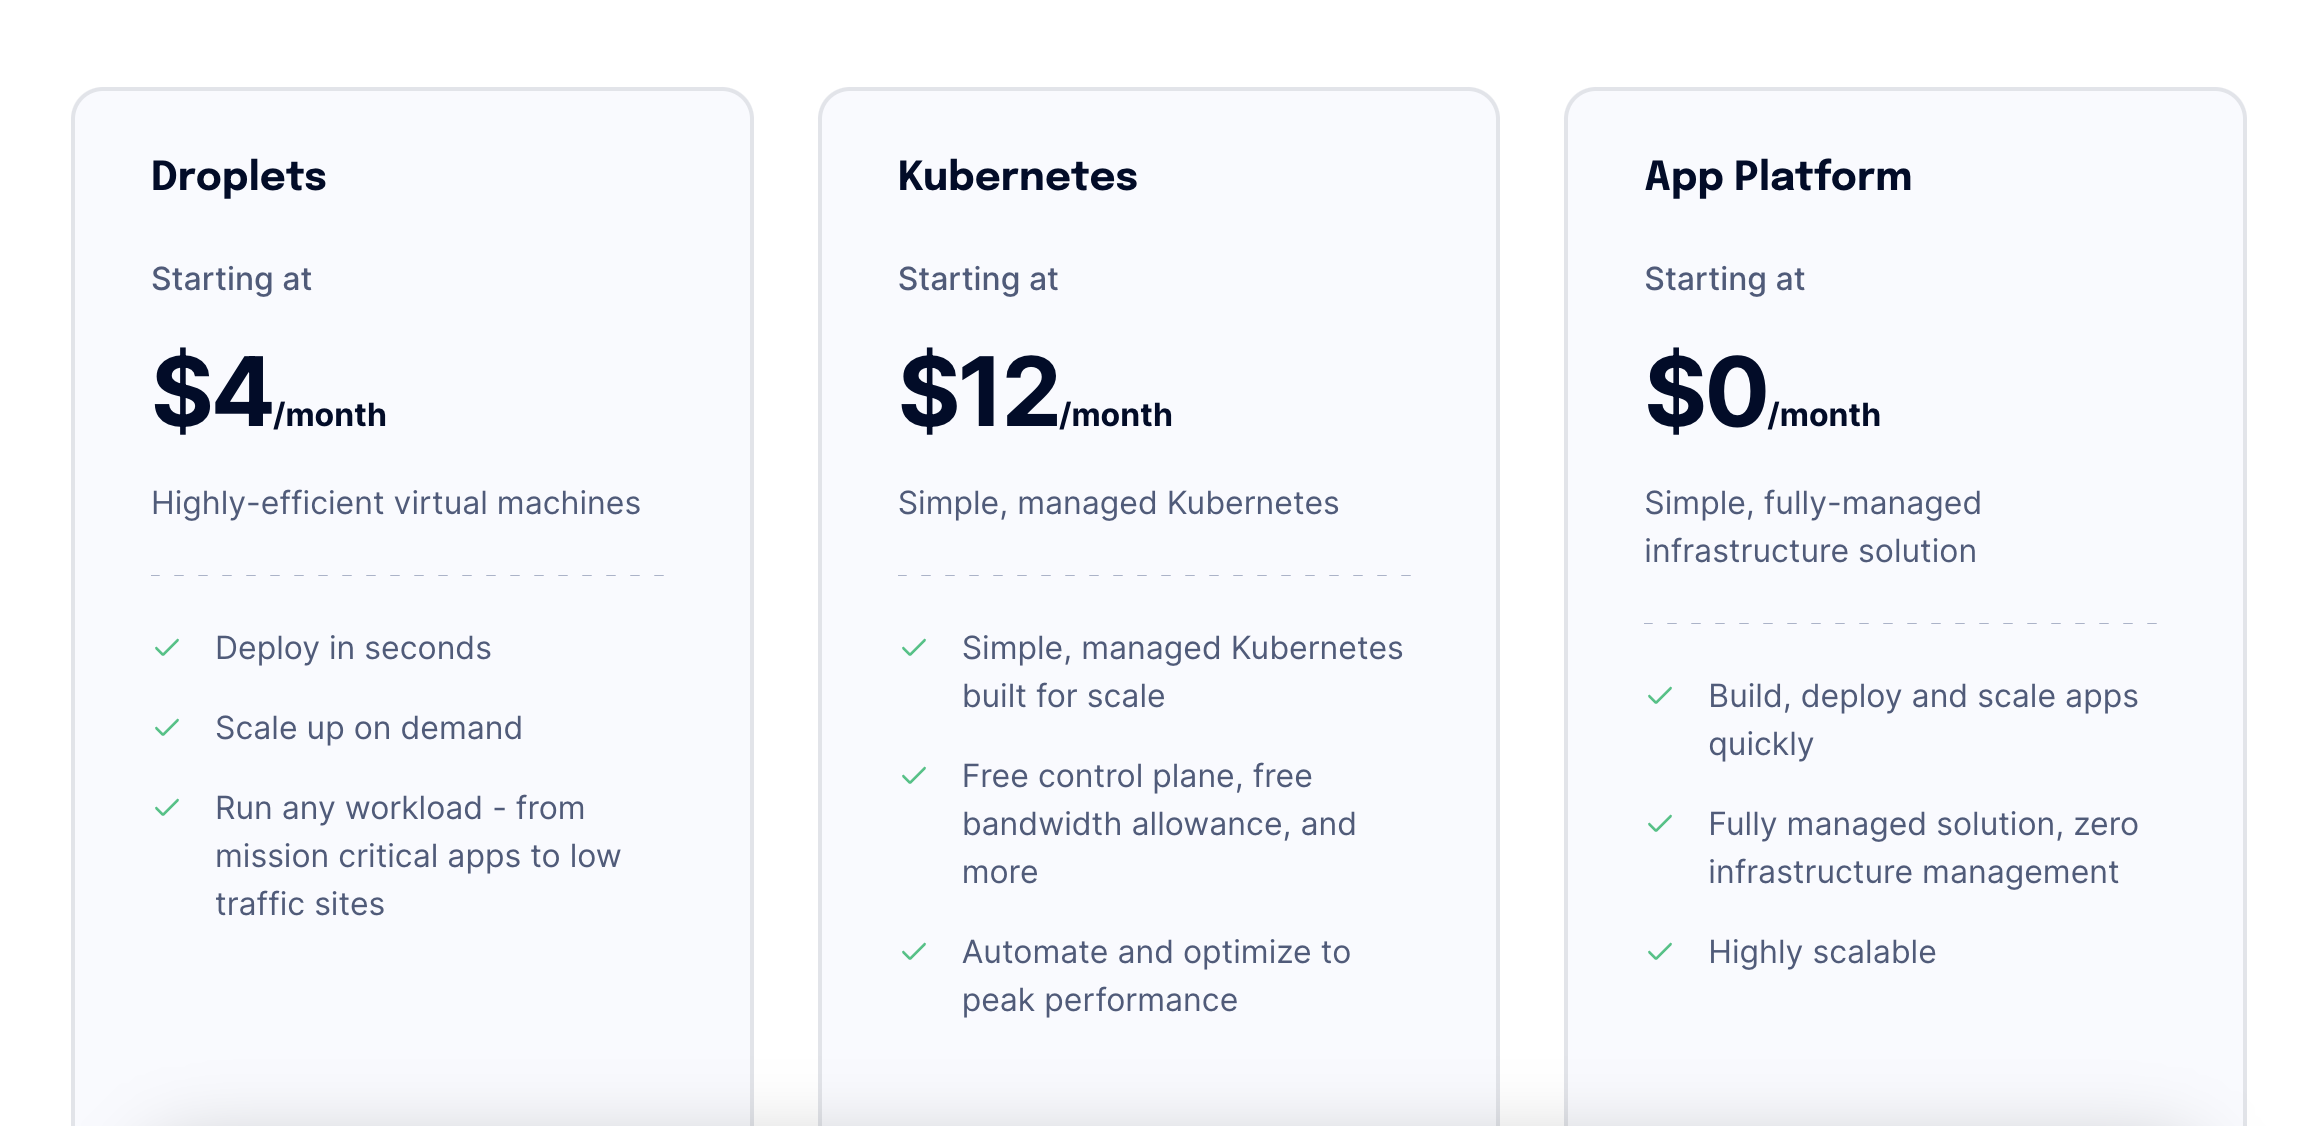Image resolution: width=2310 pixels, height=1126 pixels.
Task: Click the "Scale up on demand" feature text
Action: coord(368,728)
